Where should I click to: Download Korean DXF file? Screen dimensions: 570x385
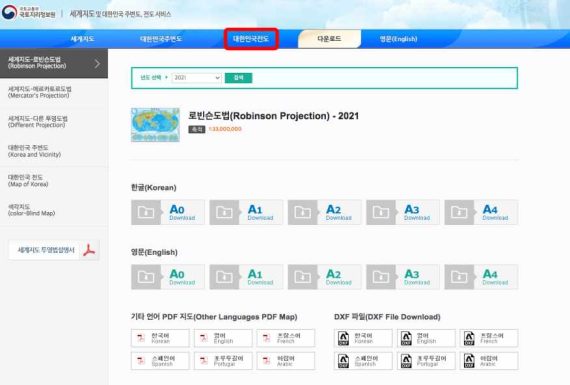point(363,338)
